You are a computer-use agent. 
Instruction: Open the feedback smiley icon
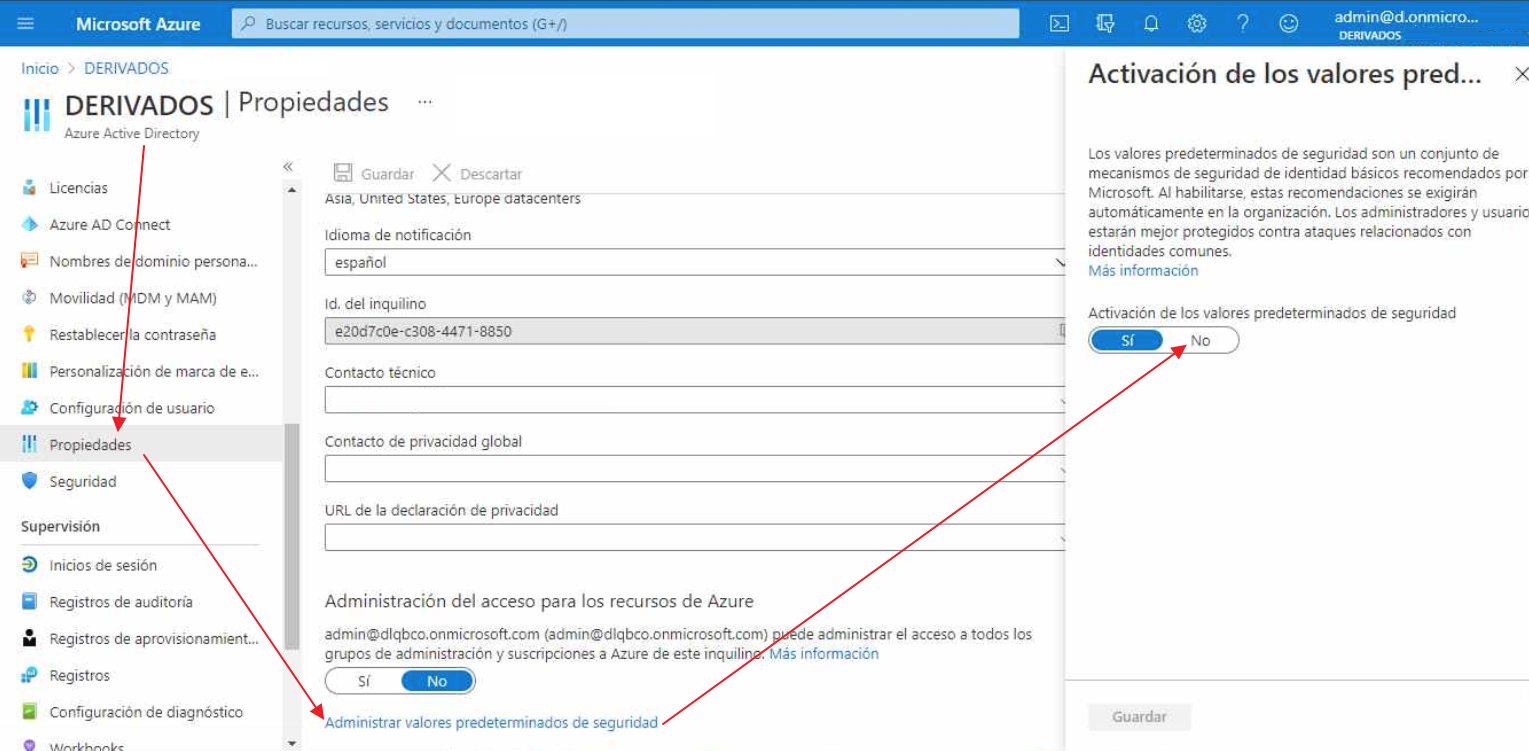pyautogui.click(x=1289, y=23)
